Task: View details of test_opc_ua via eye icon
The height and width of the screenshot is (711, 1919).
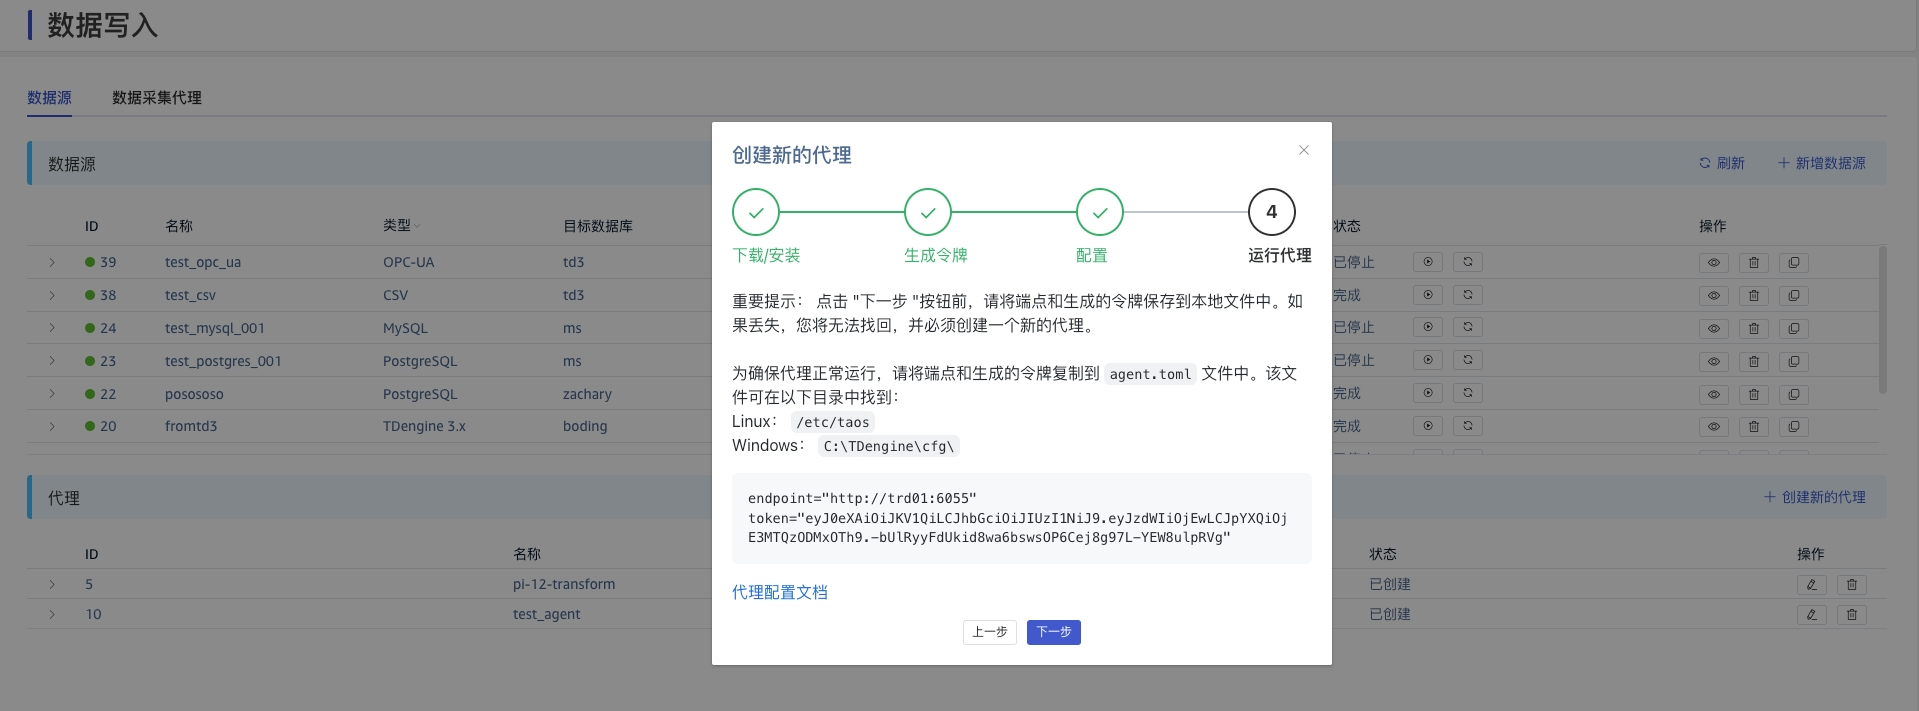Action: click(1714, 263)
